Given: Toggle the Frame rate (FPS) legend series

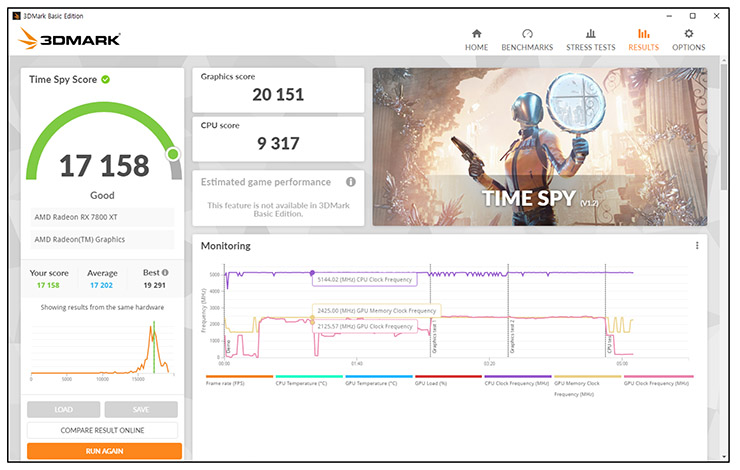Looking at the screenshot, I should tap(238, 383).
